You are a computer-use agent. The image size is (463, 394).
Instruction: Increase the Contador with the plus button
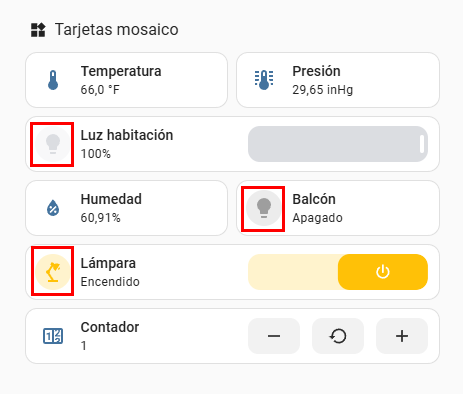(402, 336)
